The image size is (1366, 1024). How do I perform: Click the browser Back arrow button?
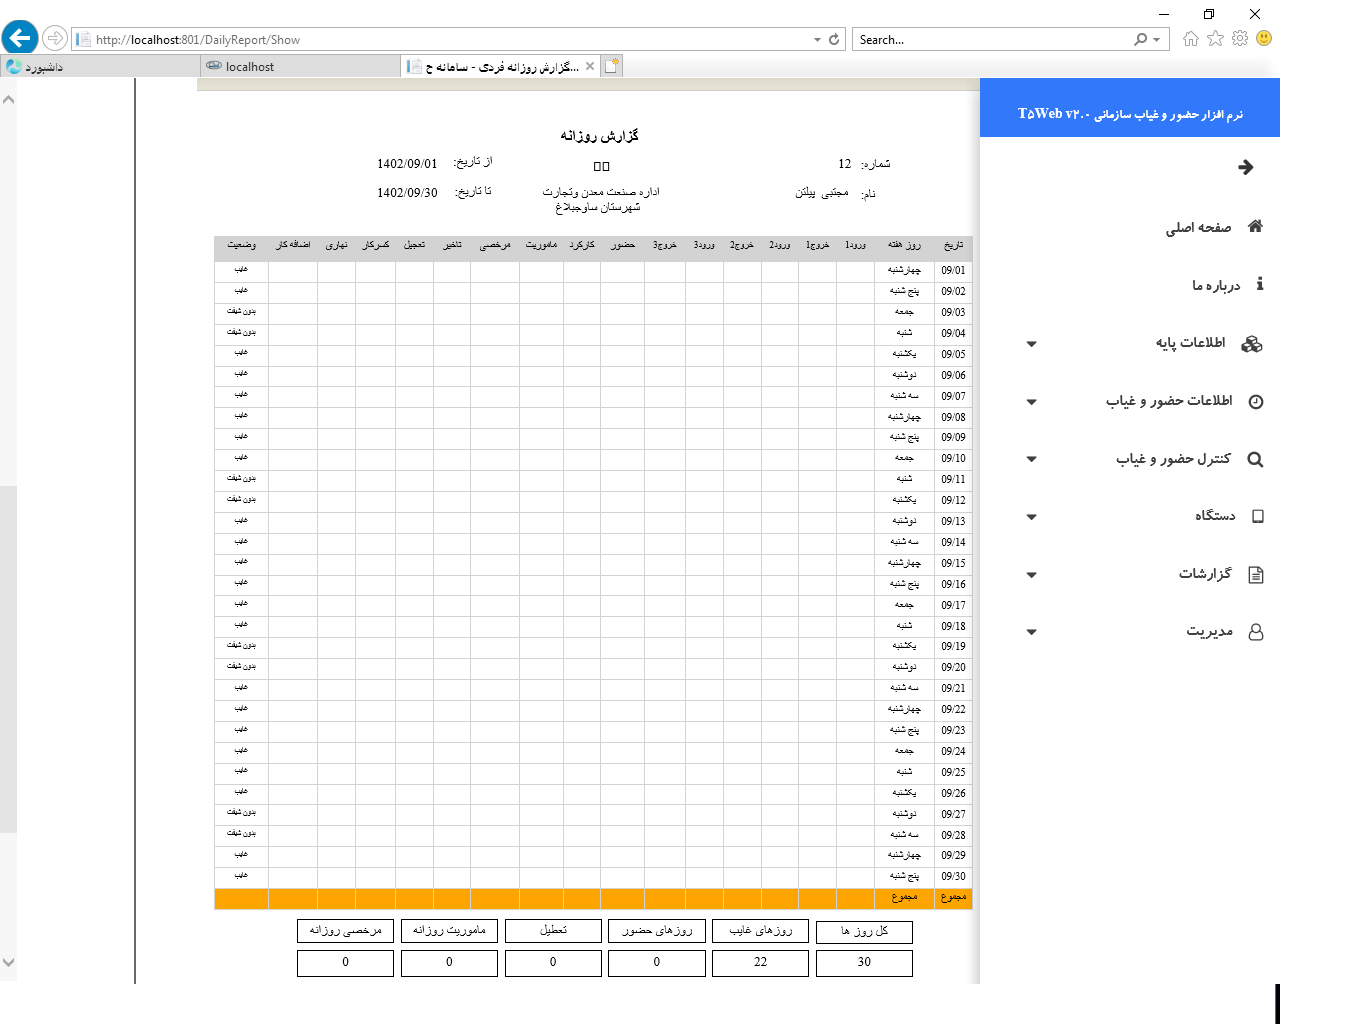pyautogui.click(x=20, y=38)
